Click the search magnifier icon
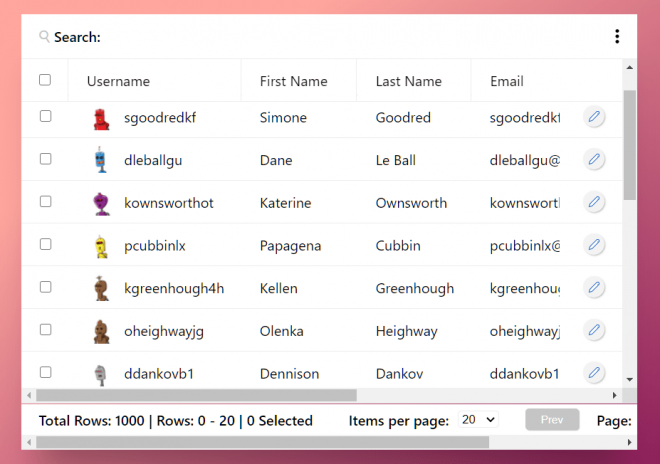This screenshot has height=464, width=660. [x=44, y=37]
